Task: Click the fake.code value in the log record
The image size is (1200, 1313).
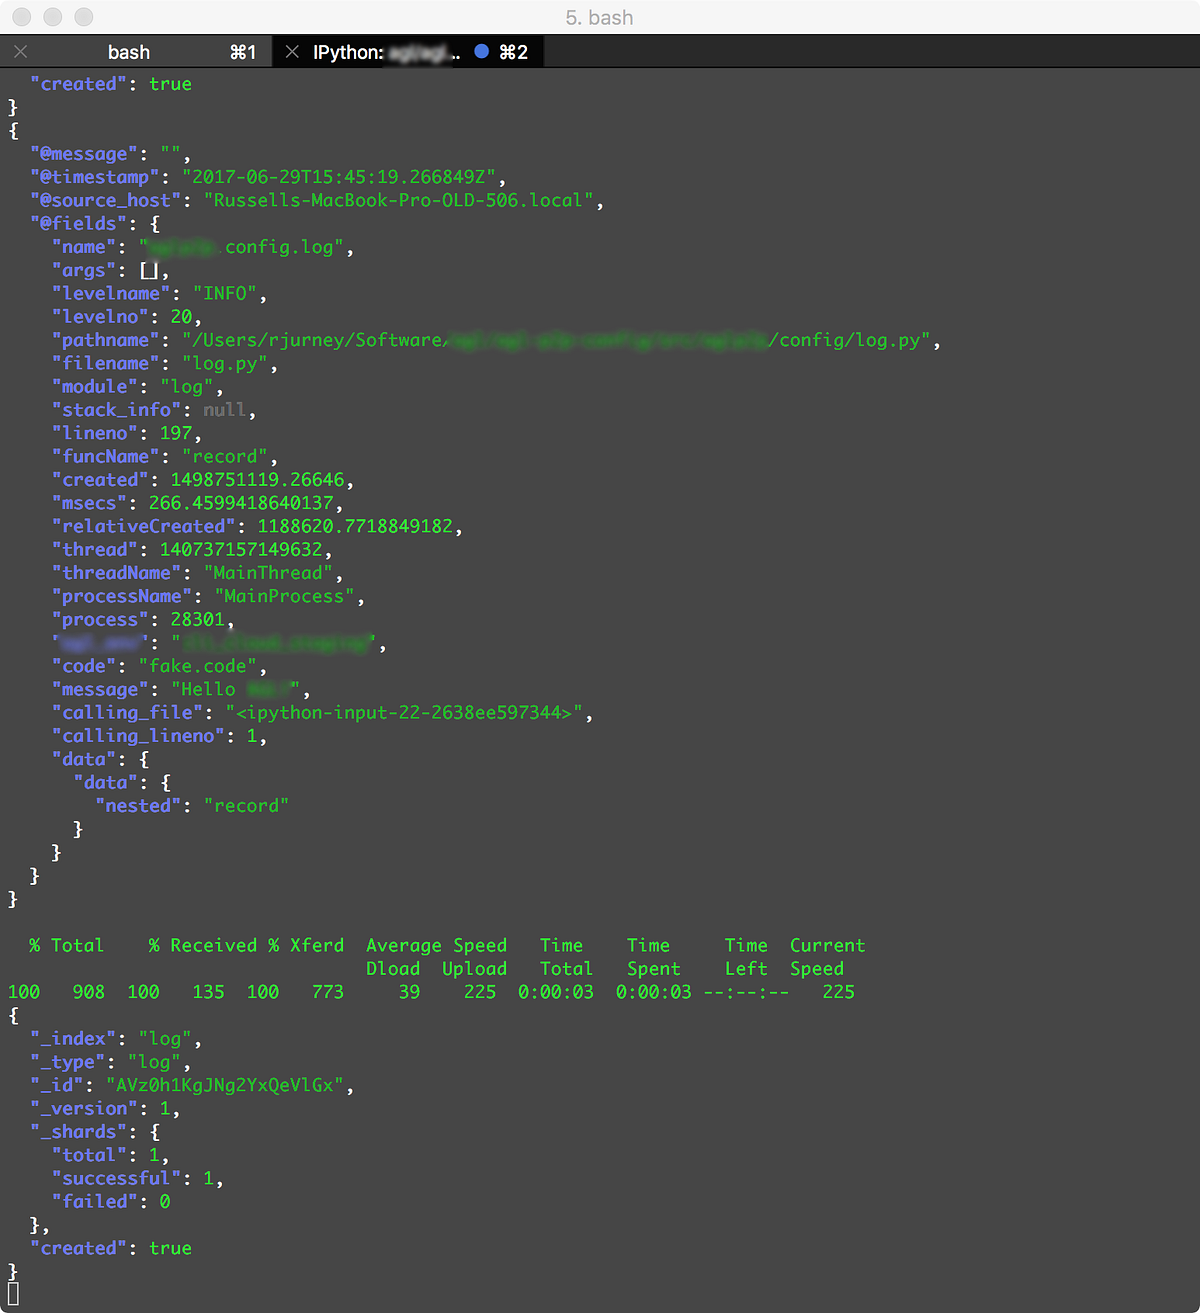Action: [x=199, y=666]
